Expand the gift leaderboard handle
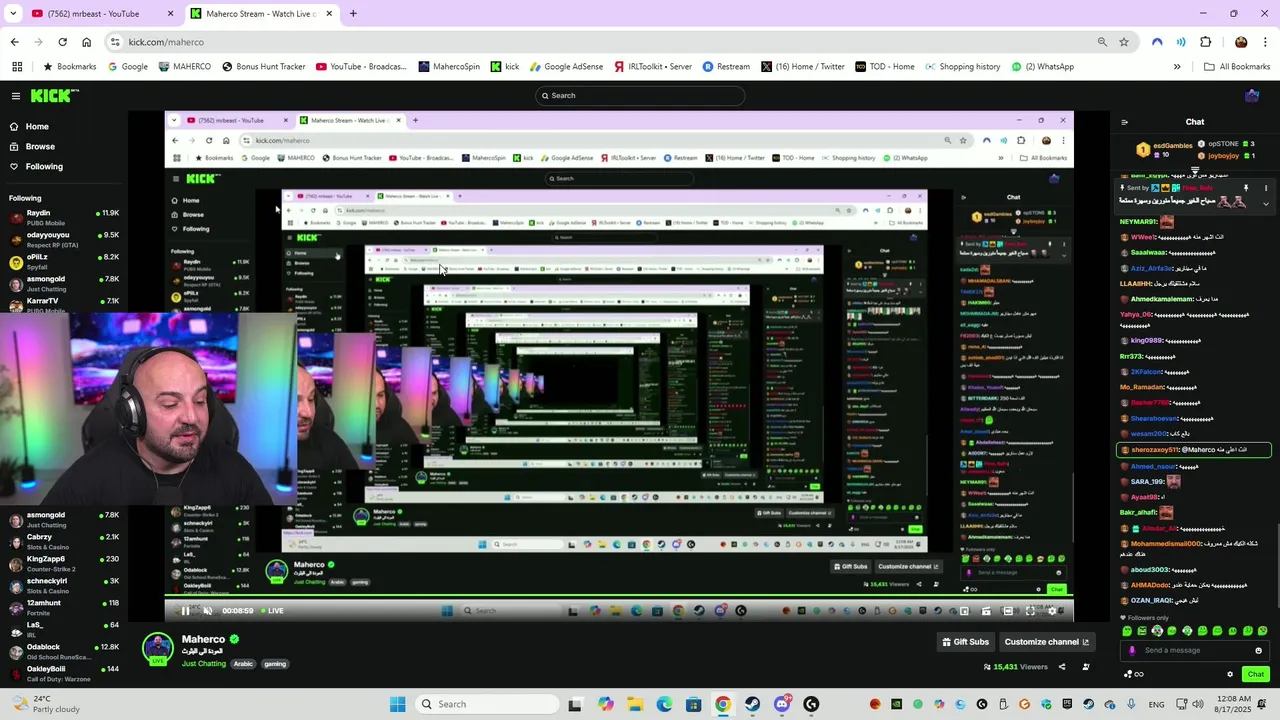 click(x=1195, y=171)
